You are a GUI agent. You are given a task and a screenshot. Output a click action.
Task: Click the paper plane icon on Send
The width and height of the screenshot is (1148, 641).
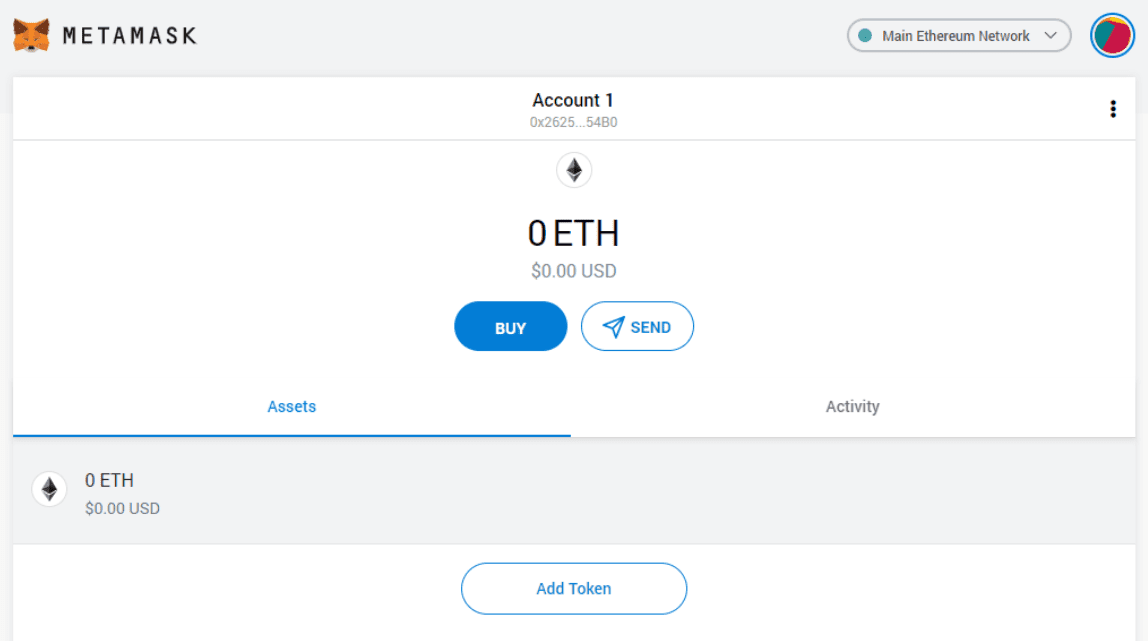613,327
